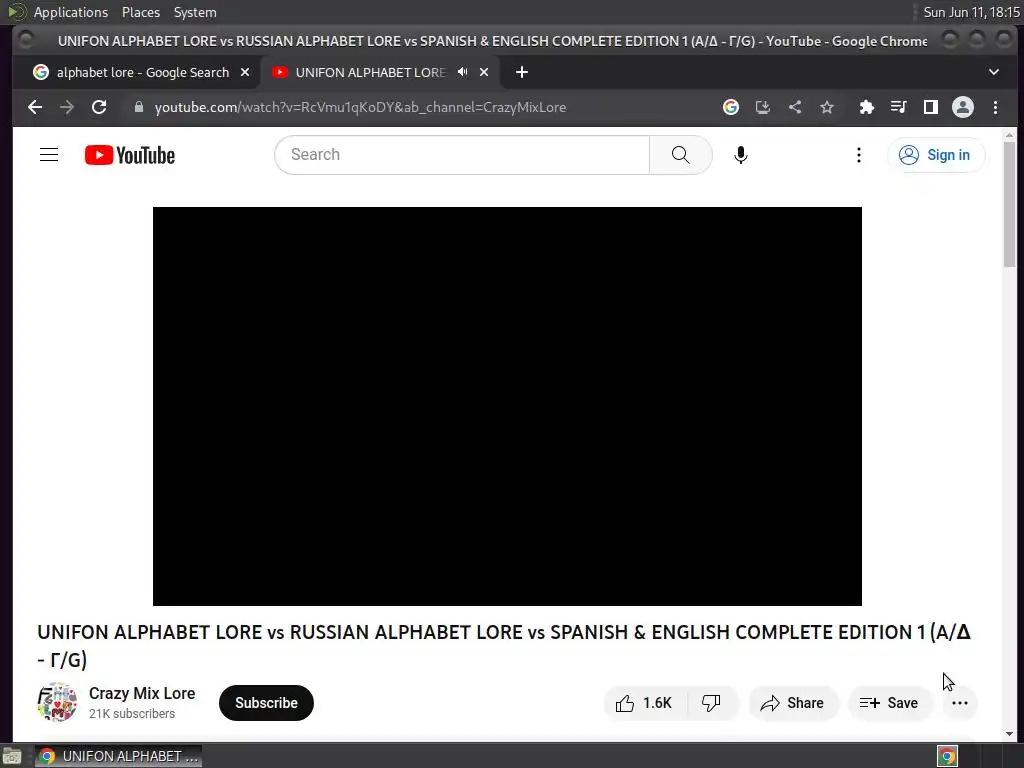Click the YouTube search magnifier button

point(680,155)
